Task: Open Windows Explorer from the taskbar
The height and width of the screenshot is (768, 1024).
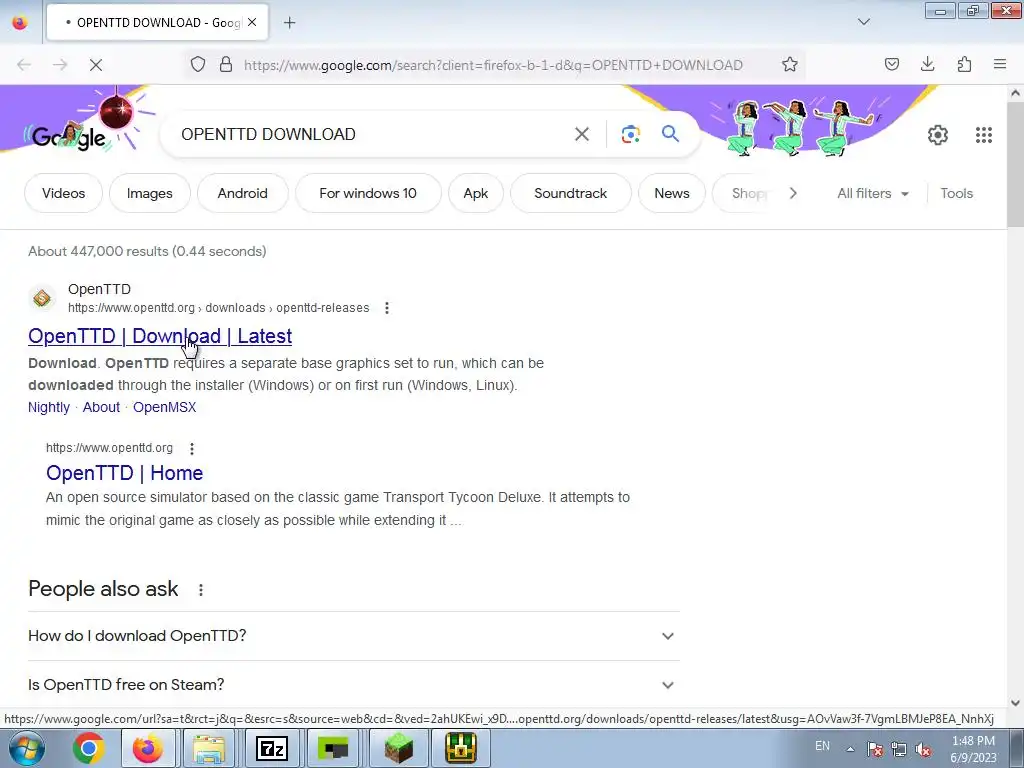Action: [x=208, y=748]
